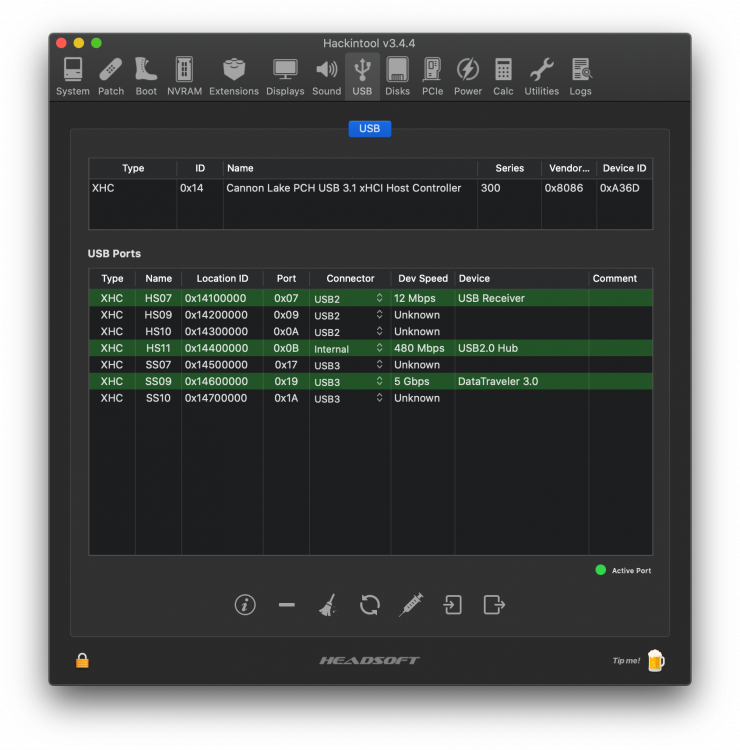Click the beer mug Tip me icon

tap(656, 660)
